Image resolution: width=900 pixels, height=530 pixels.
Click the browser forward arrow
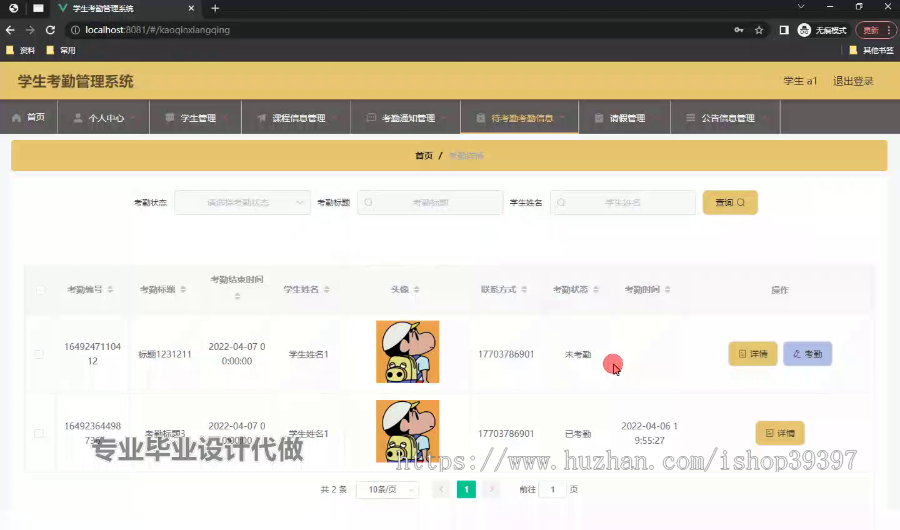[30, 30]
